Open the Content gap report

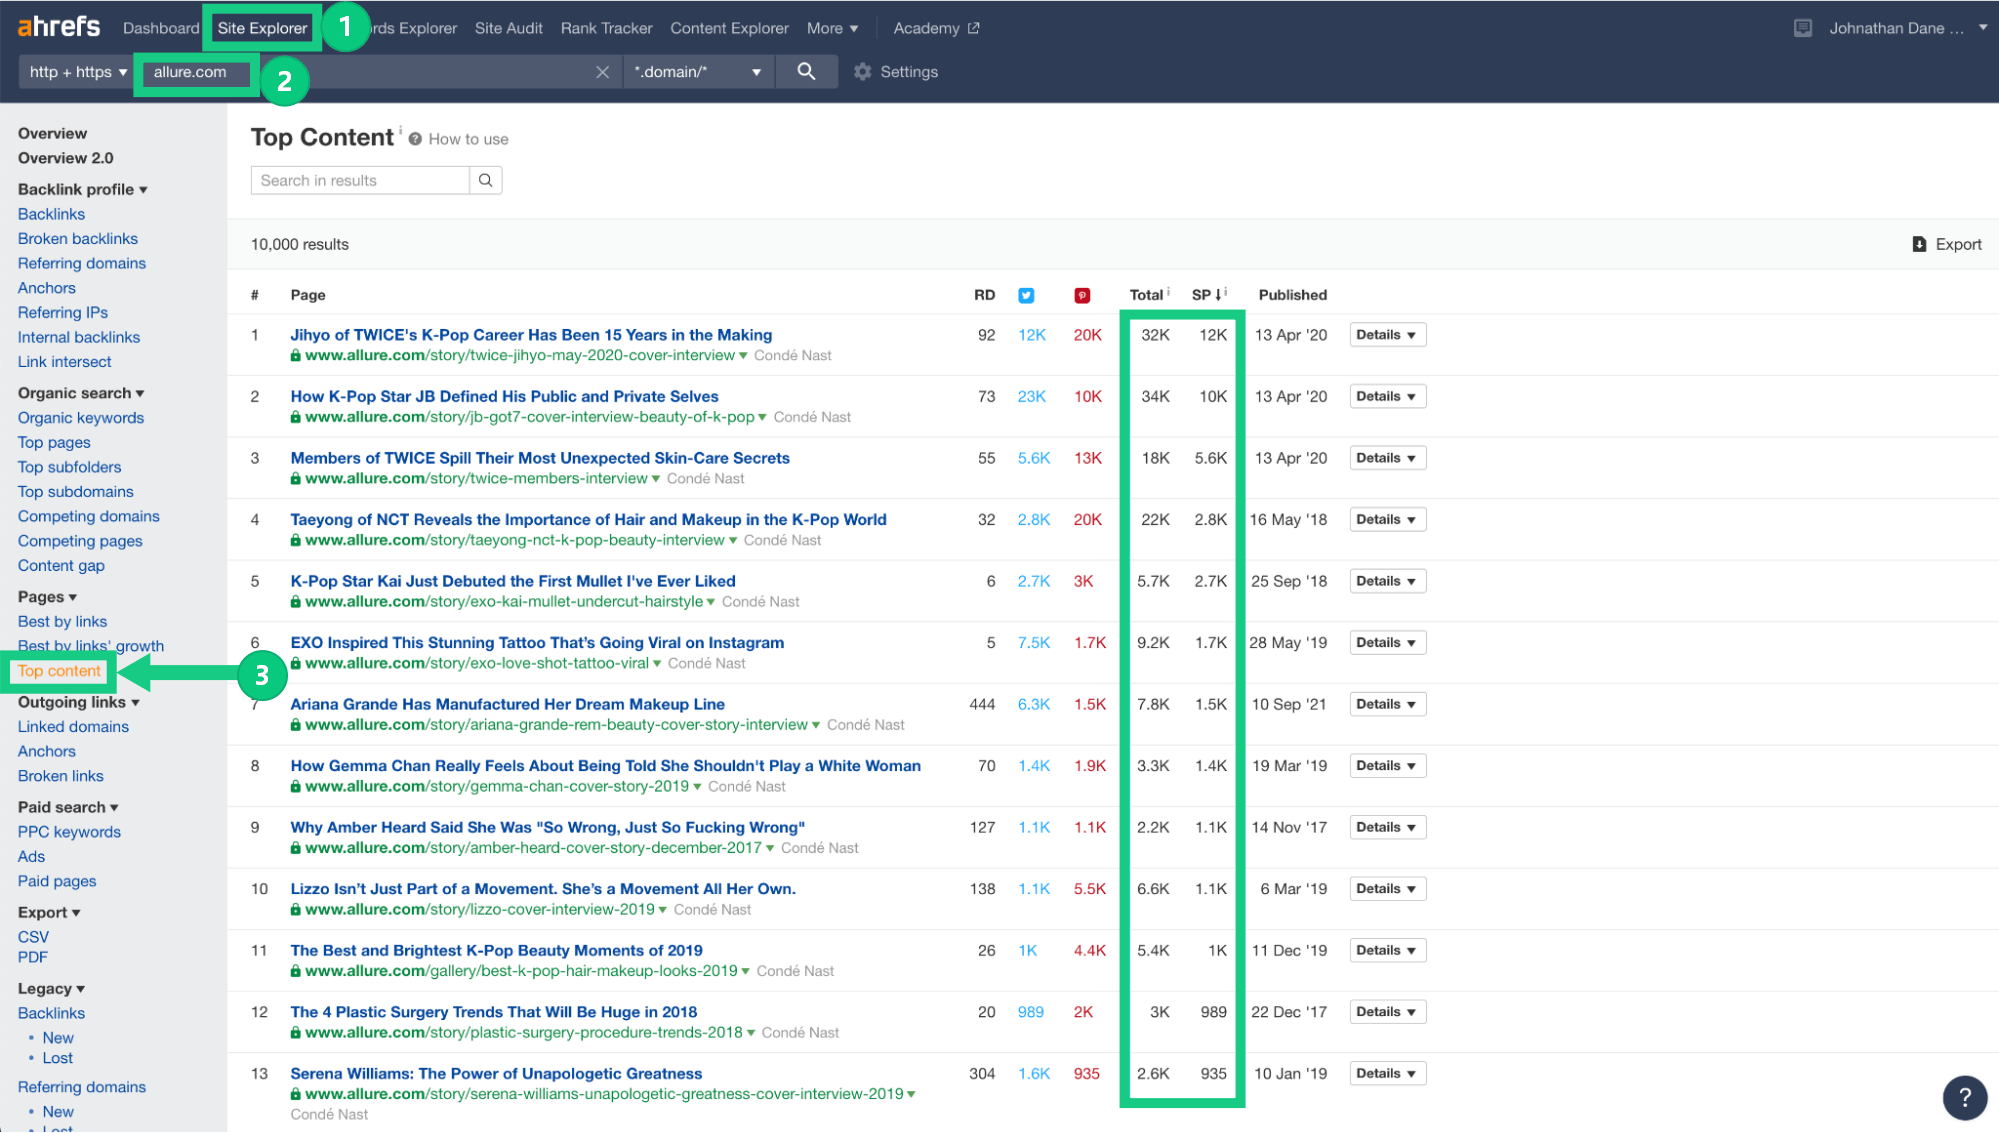click(x=61, y=566)
